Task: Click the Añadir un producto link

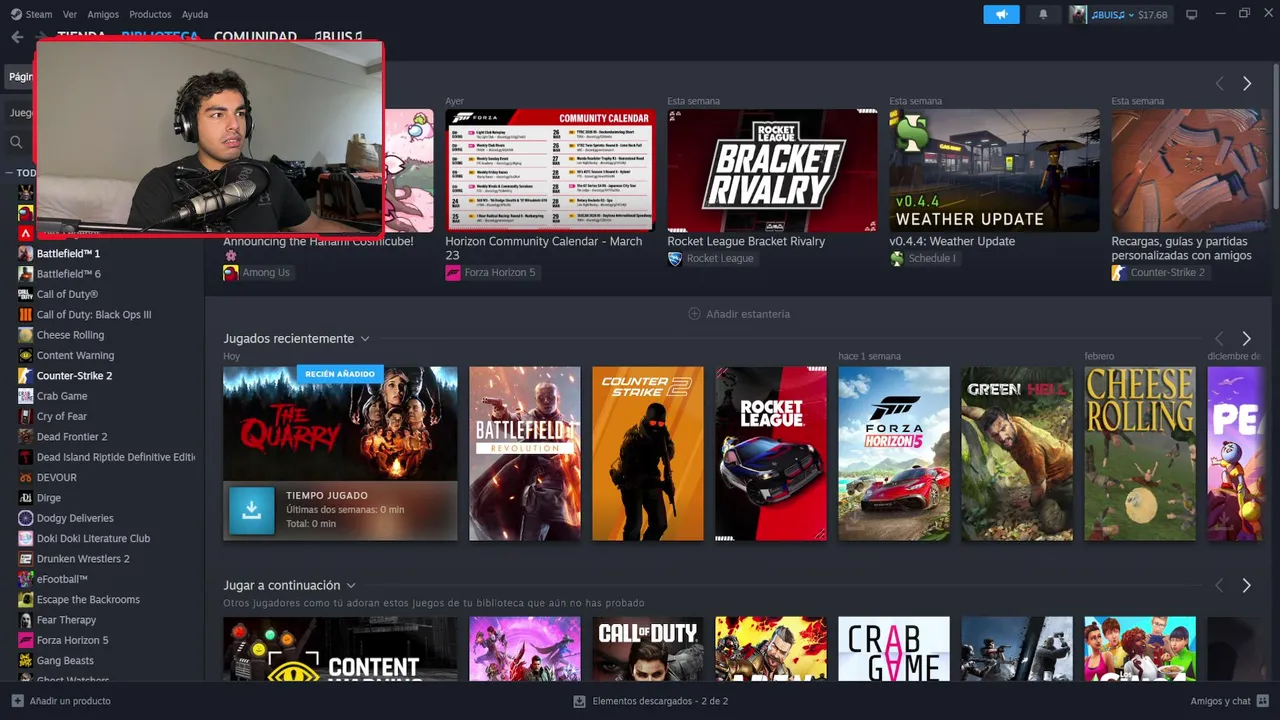Action: click(61, 701)
